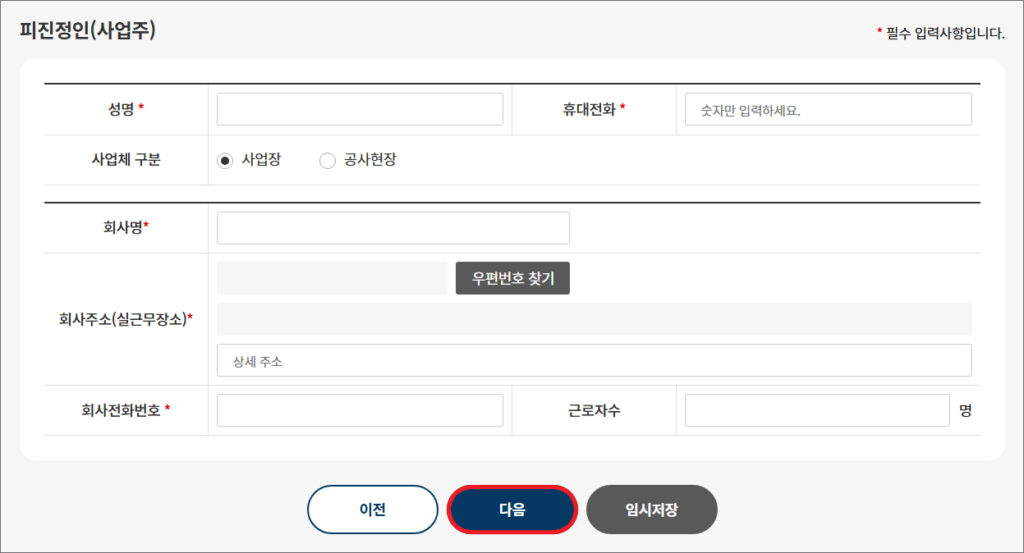Viewport: 1024px width, 553px height.
Task: Click the 피진정인(사업주) section heading
Action: [88, 30]
